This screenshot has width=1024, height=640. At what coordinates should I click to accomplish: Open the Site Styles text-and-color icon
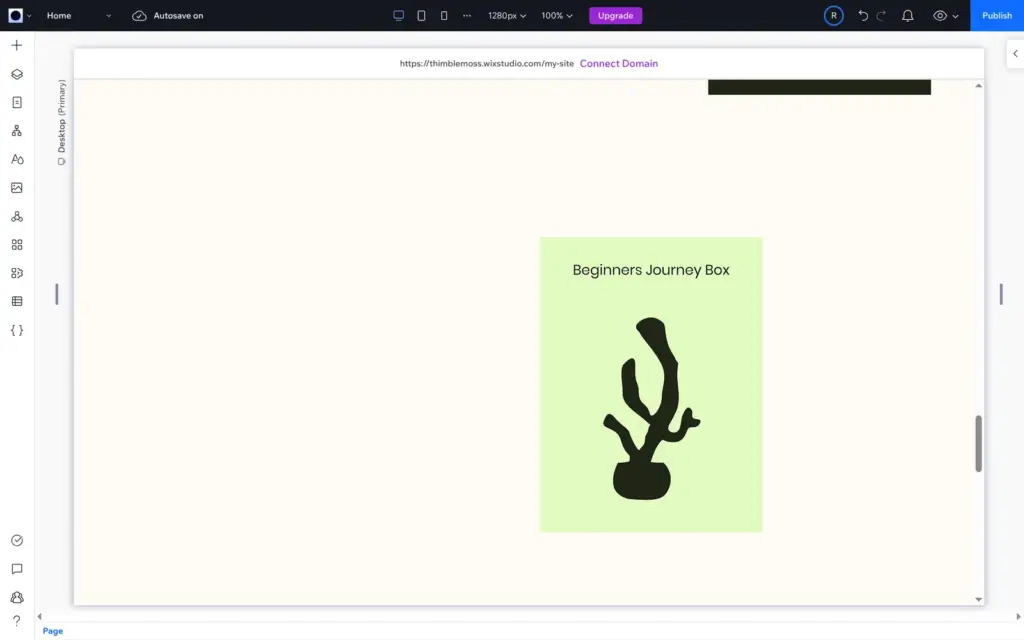[x=17, y=159]
